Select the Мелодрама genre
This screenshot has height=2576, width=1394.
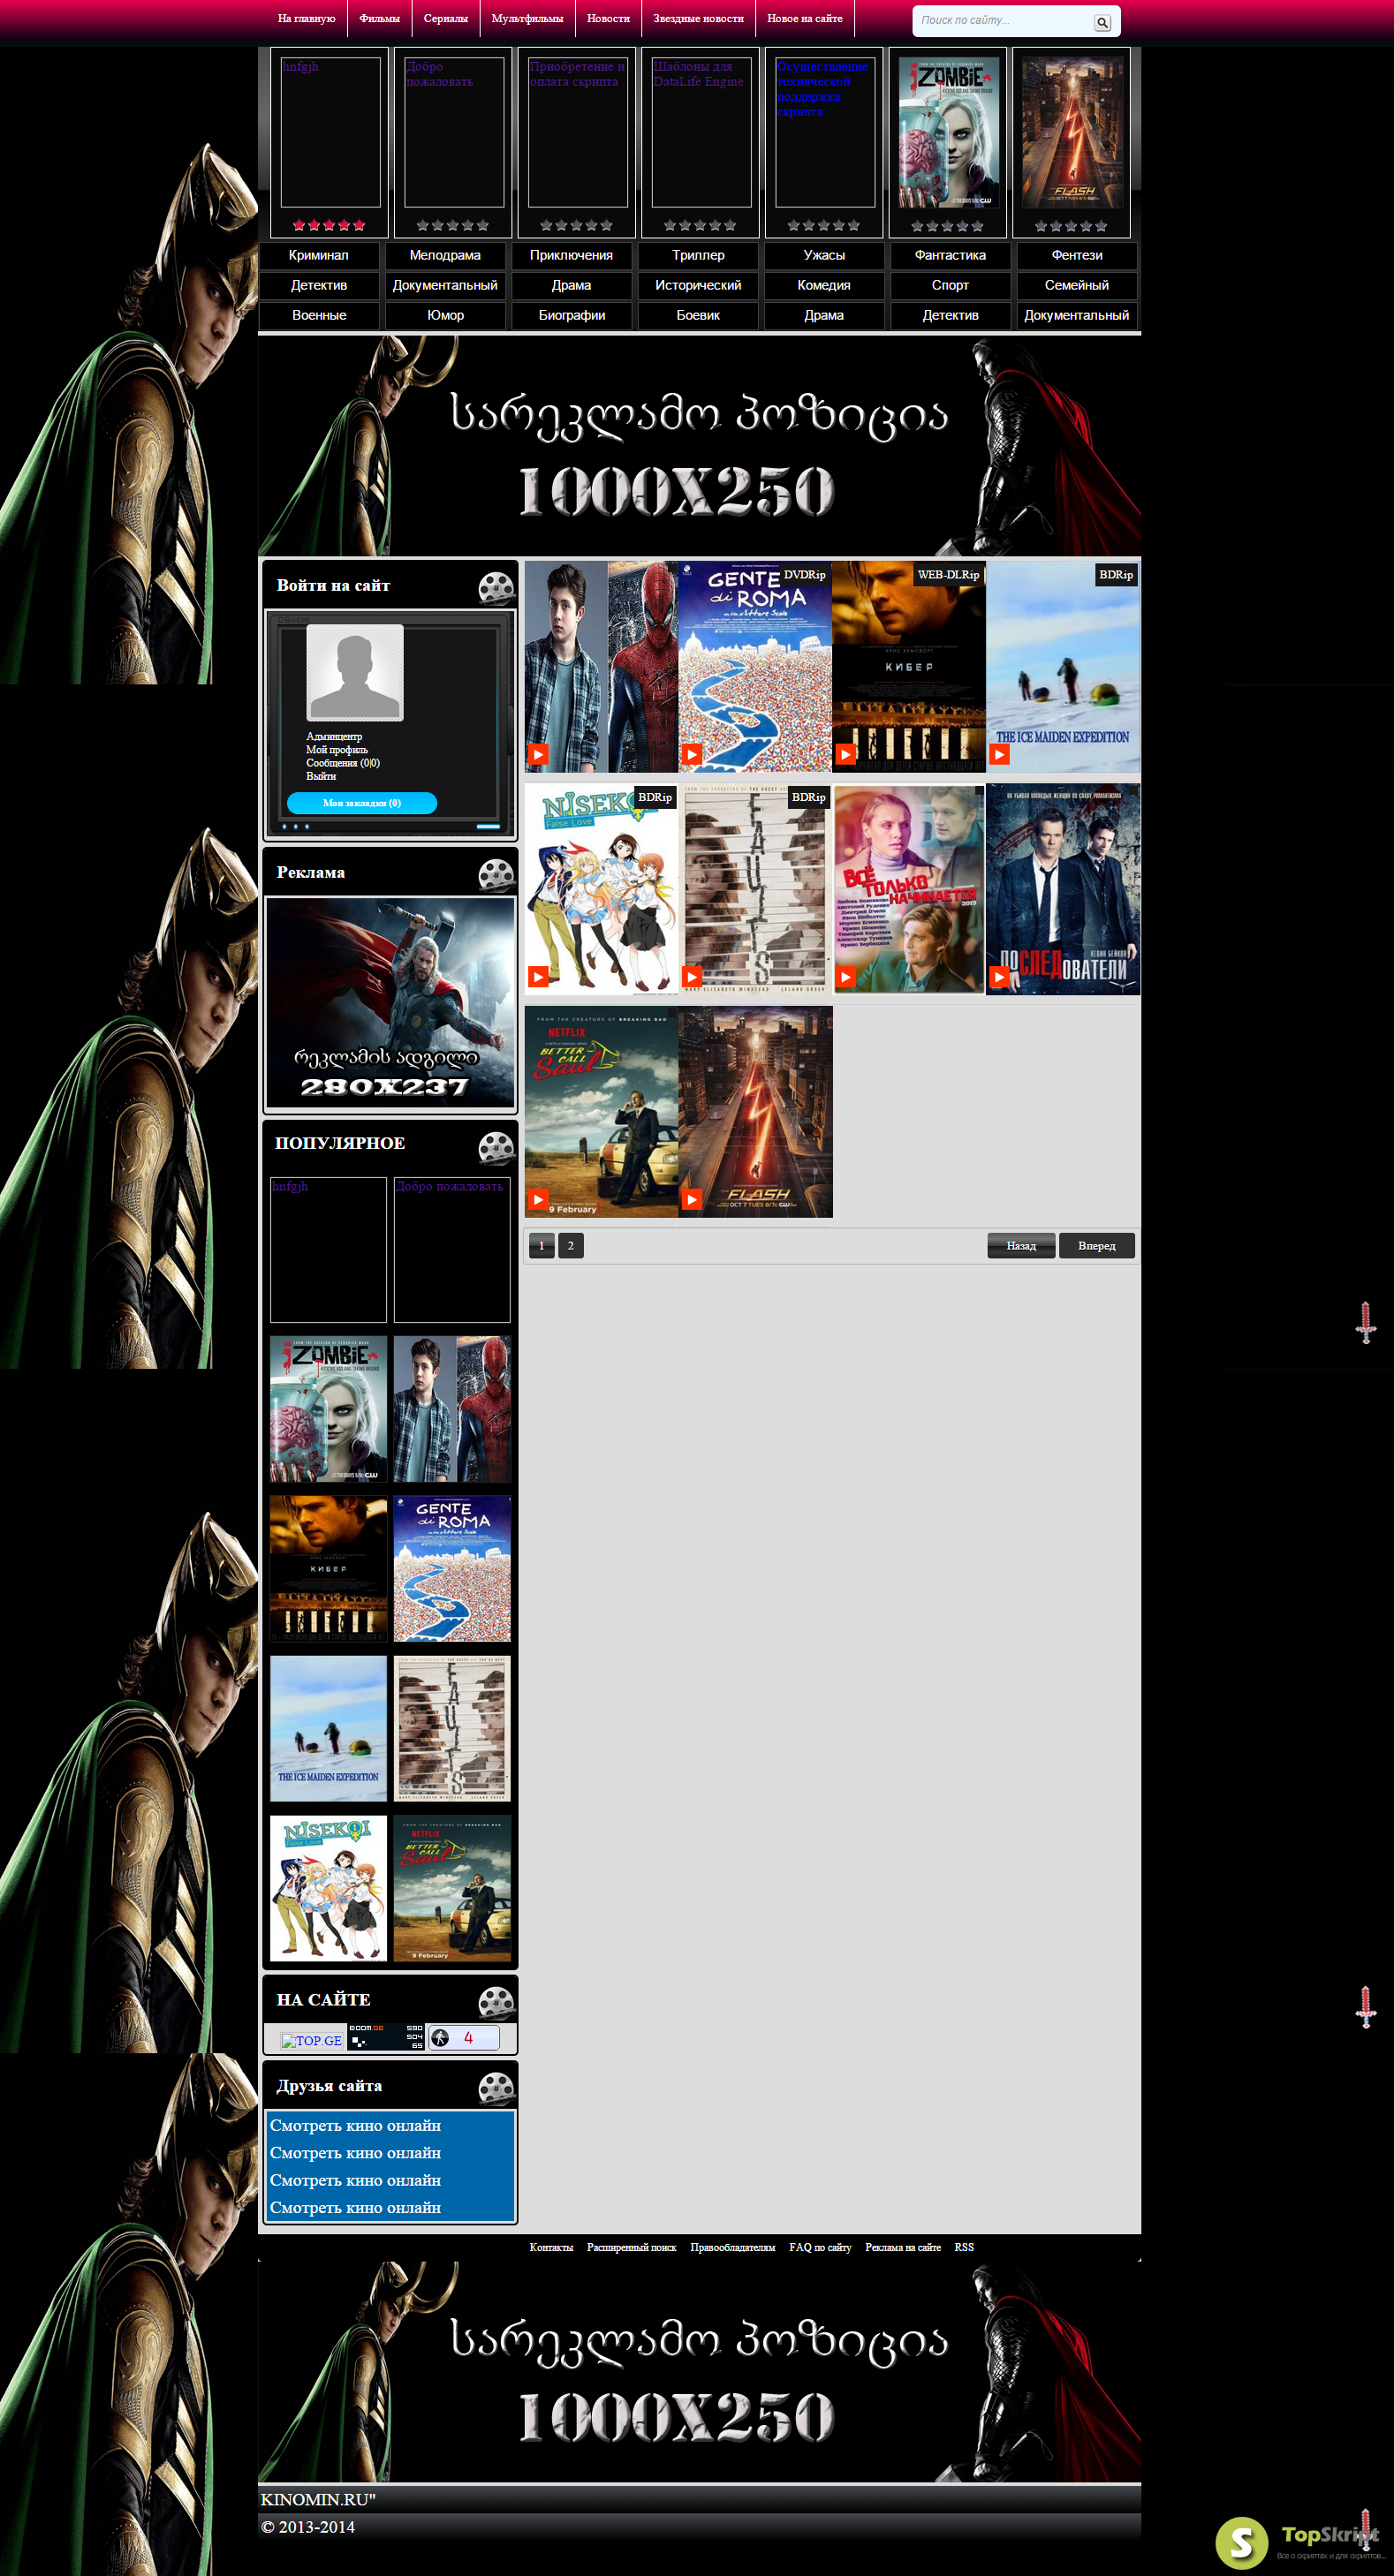click(445, 255)
